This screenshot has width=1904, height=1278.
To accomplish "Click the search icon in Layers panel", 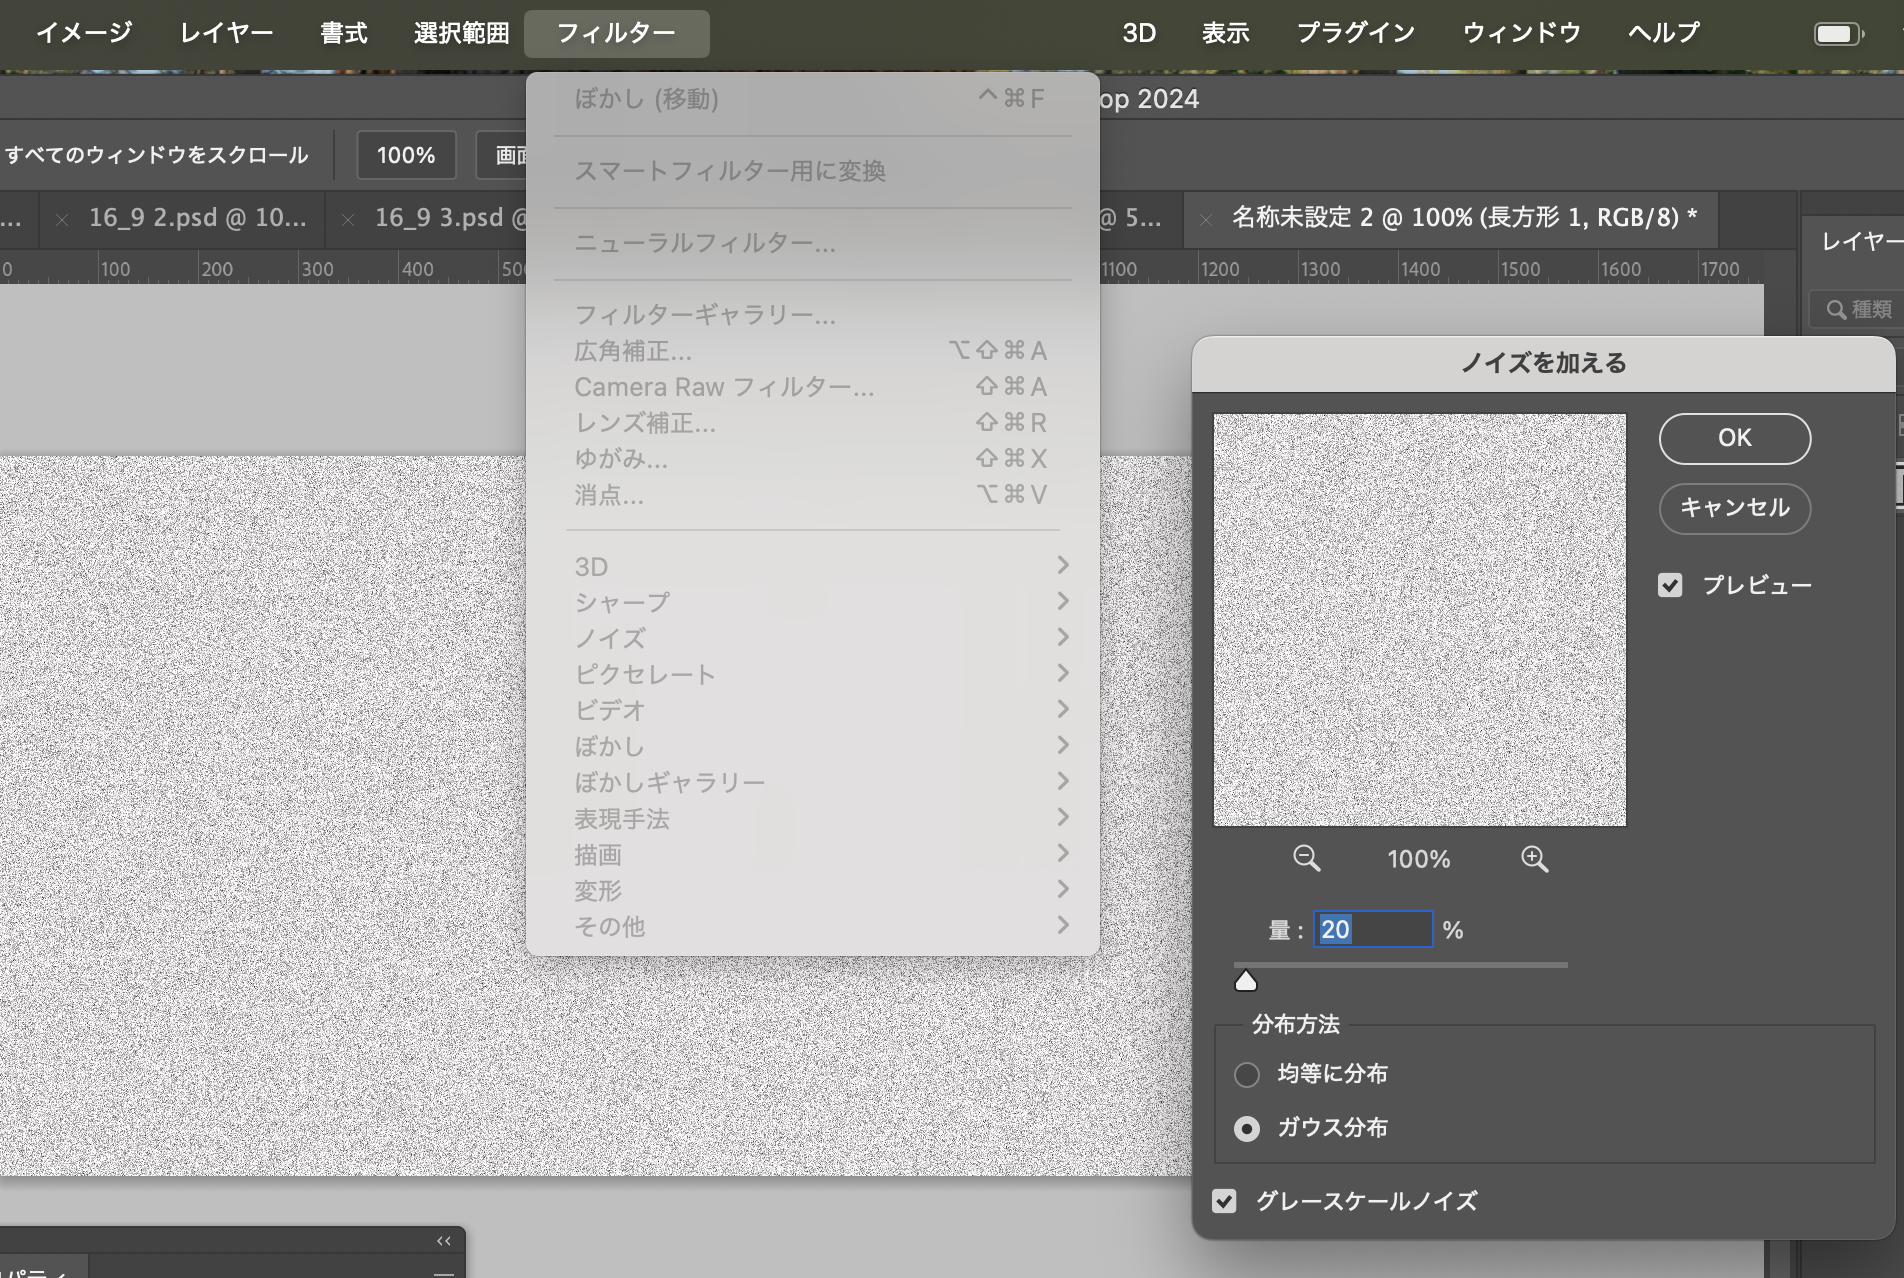I will [1836, 310].
